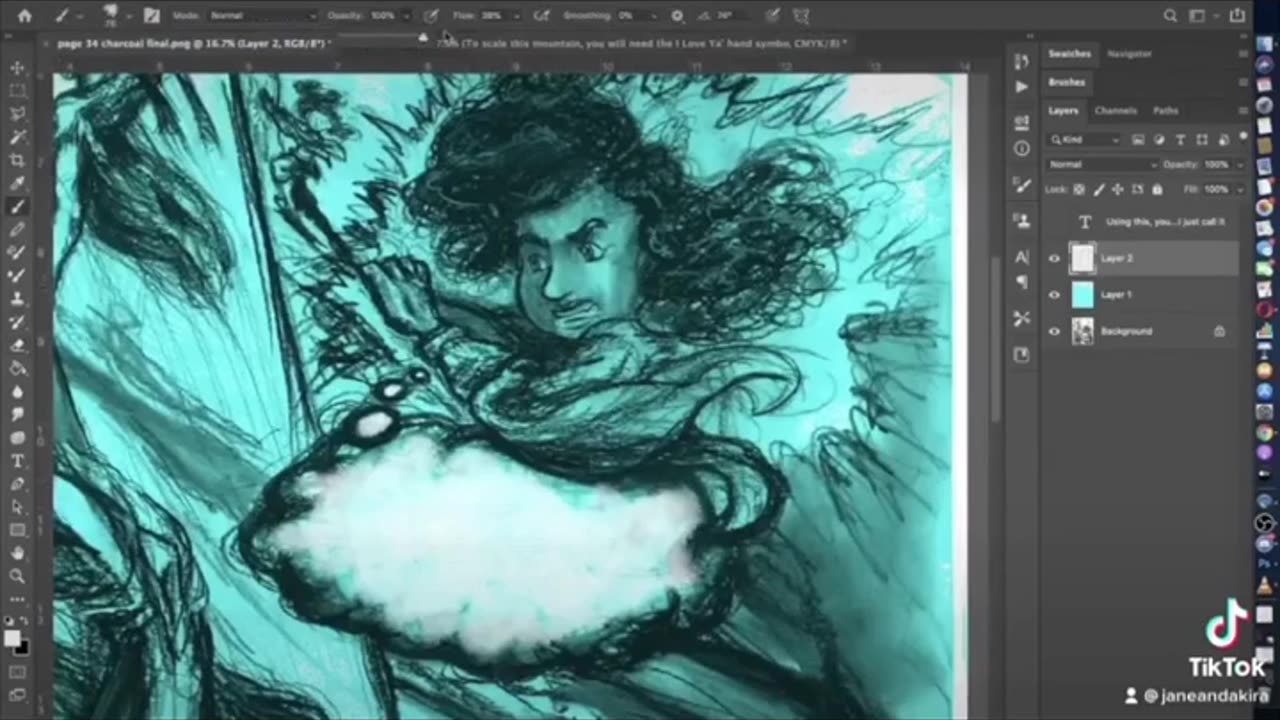Image resolution: width=1280 pixels, height=720 pixels.
Task: Open search in the top right
Action: (x=1170, y=16)
